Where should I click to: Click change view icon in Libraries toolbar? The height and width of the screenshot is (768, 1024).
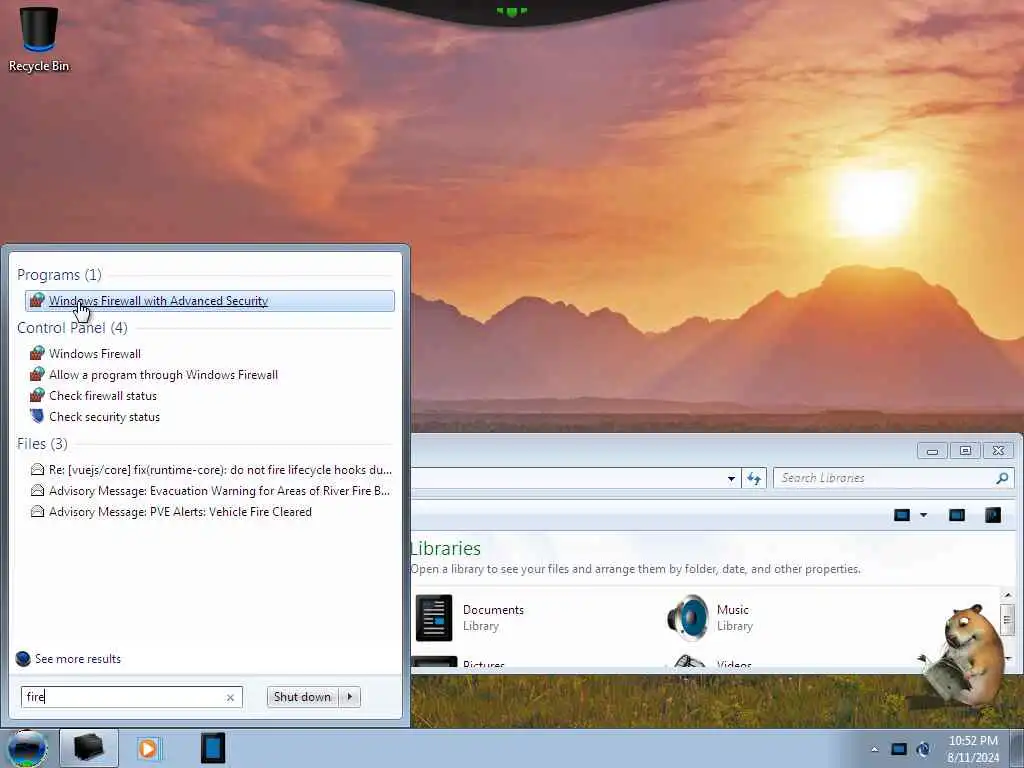(x=902, y=515)
